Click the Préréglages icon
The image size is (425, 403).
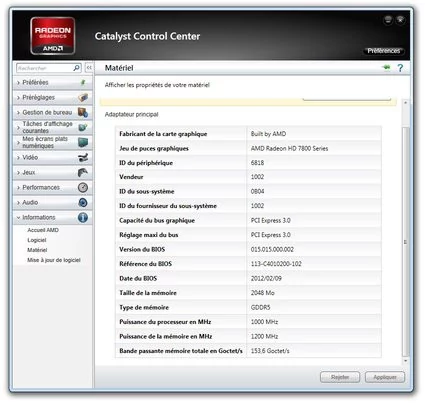83,97
